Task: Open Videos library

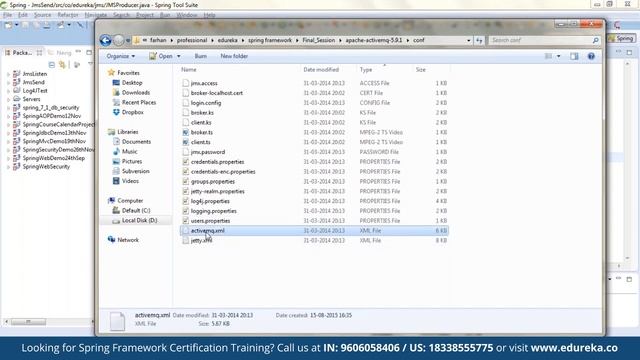Action: click(130, 181)
